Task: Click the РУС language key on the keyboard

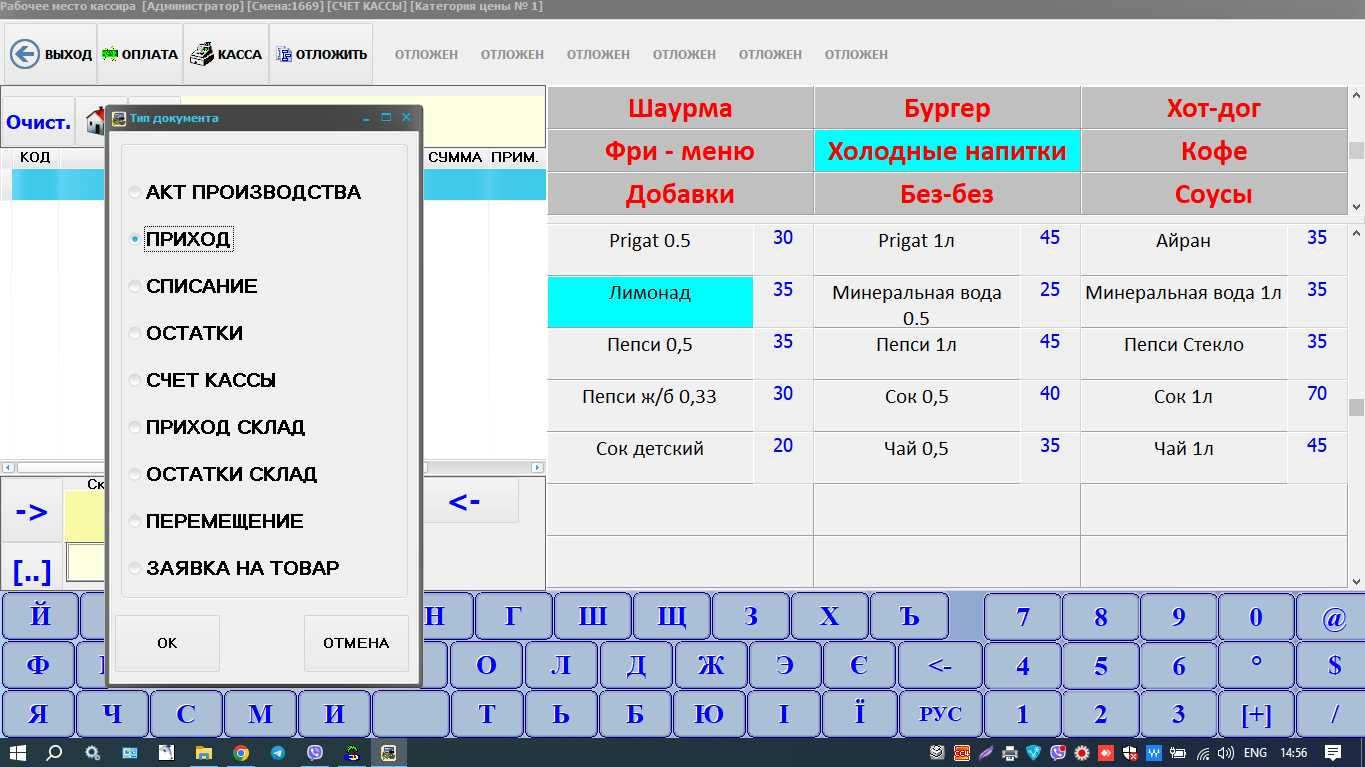Action: (940, 714)
